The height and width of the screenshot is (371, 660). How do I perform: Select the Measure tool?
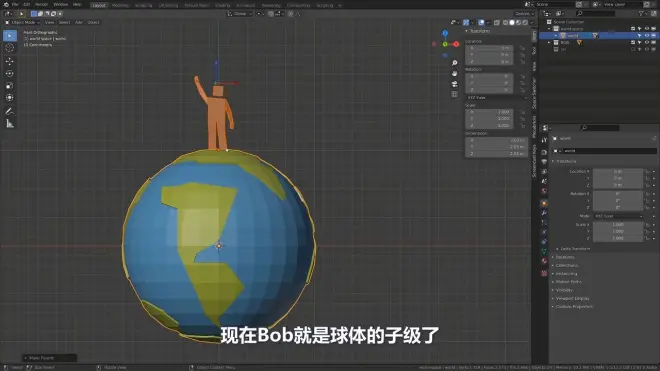pyautogui.click(x=10, y=123)
